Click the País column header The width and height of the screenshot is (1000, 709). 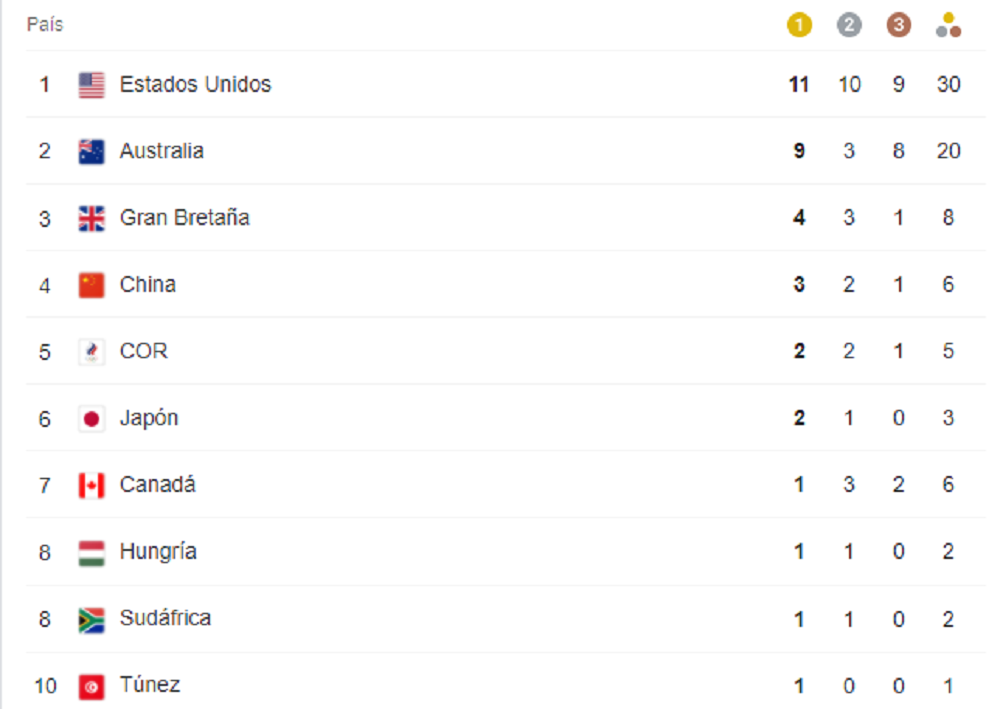45,24
